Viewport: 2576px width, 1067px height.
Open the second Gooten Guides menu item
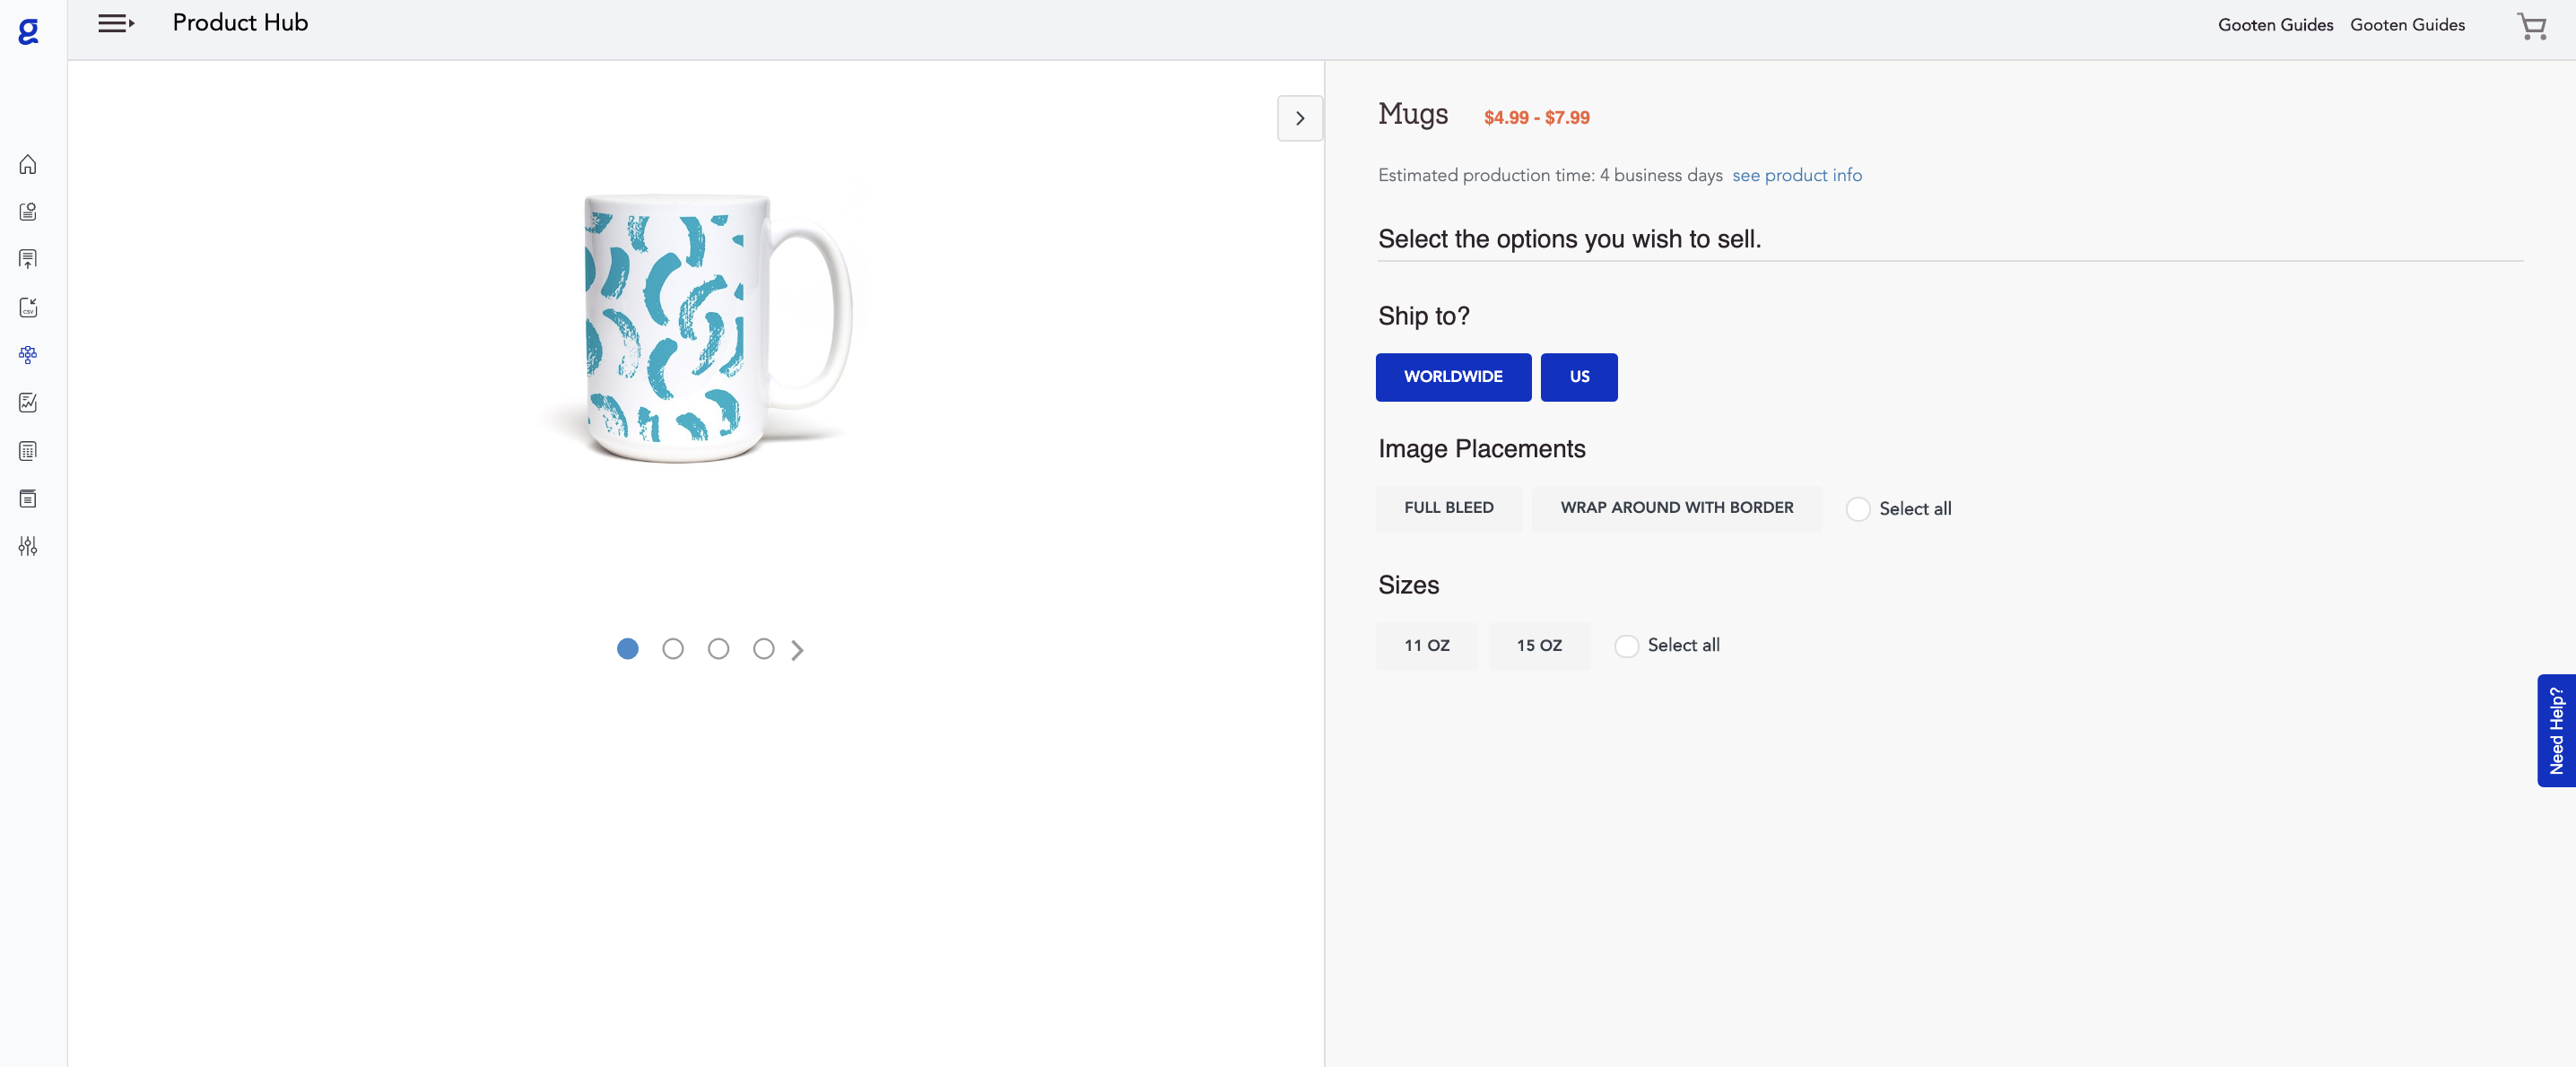coord(2407,25)
